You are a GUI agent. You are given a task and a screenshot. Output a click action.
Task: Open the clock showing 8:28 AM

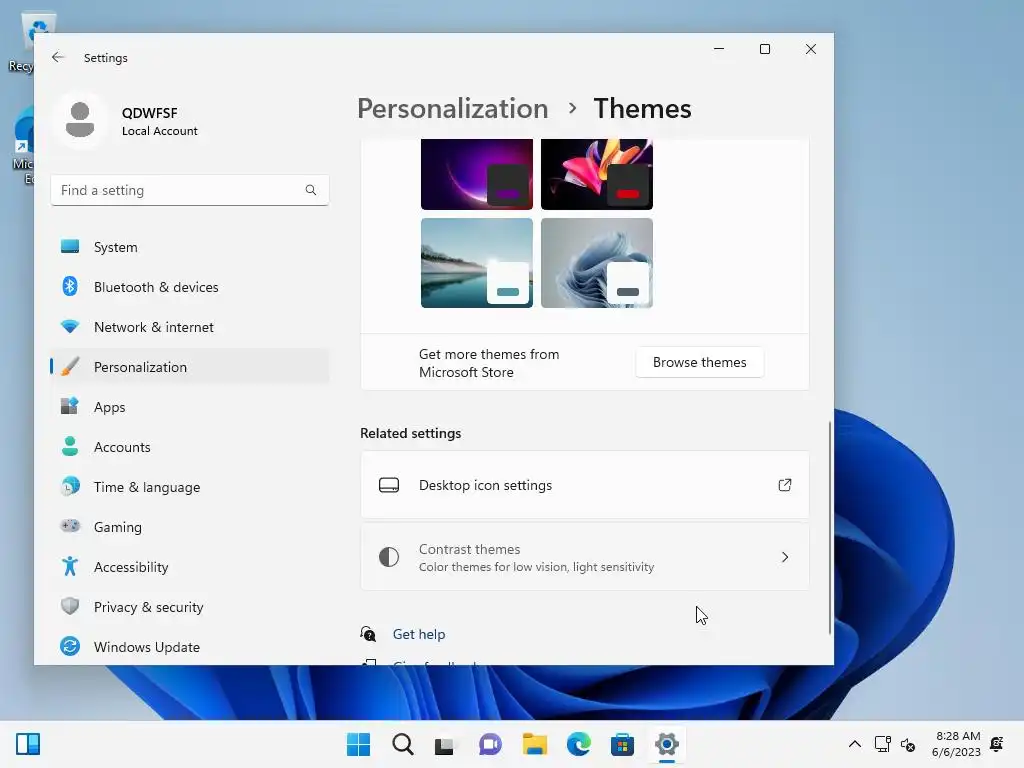[x=957, y=744]
